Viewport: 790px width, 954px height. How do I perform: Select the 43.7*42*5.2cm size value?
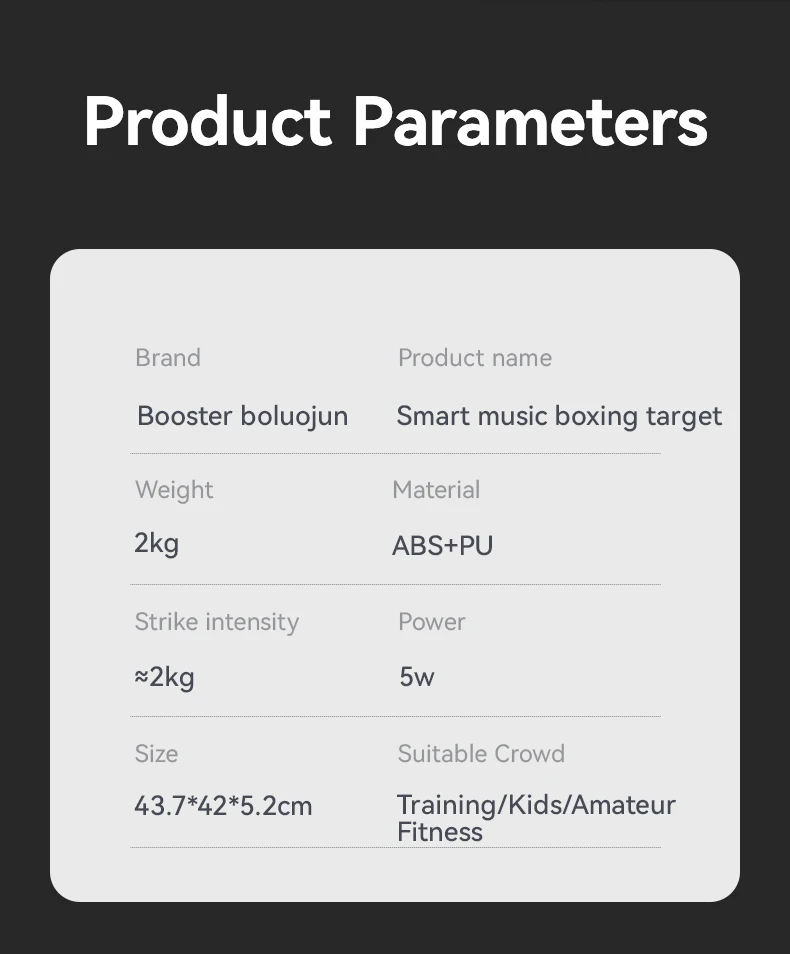223,806
